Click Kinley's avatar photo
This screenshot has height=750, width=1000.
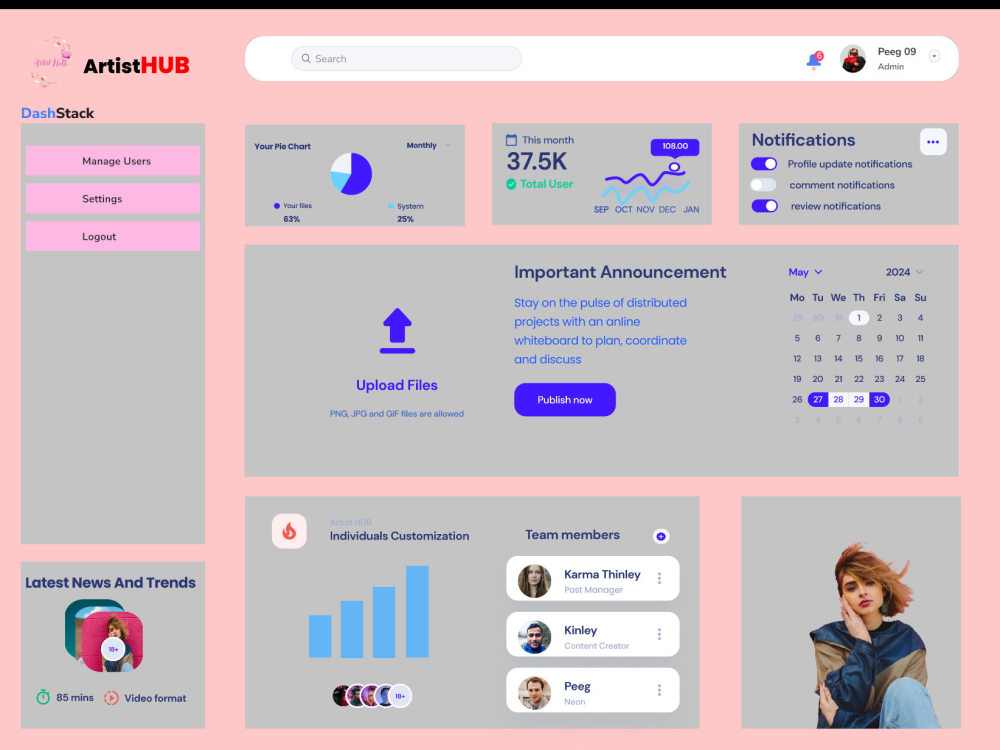coord(534,636)
